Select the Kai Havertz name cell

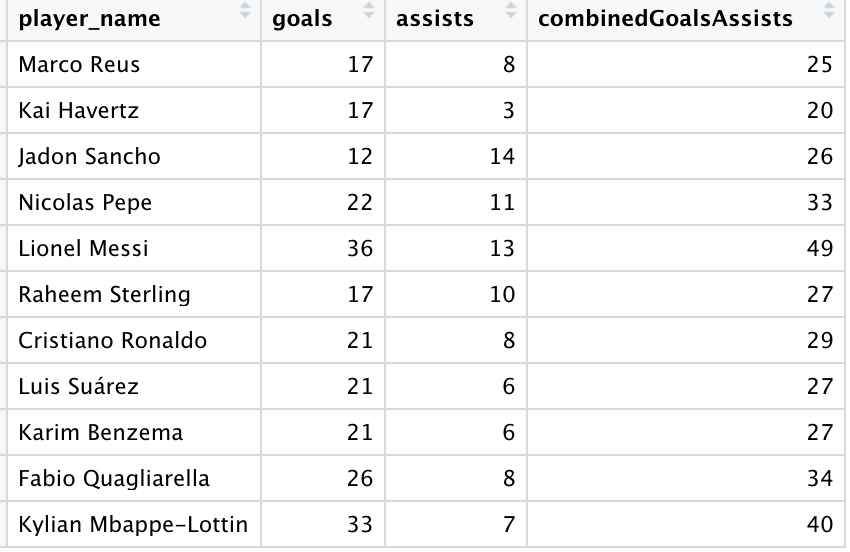pos(134,110)
